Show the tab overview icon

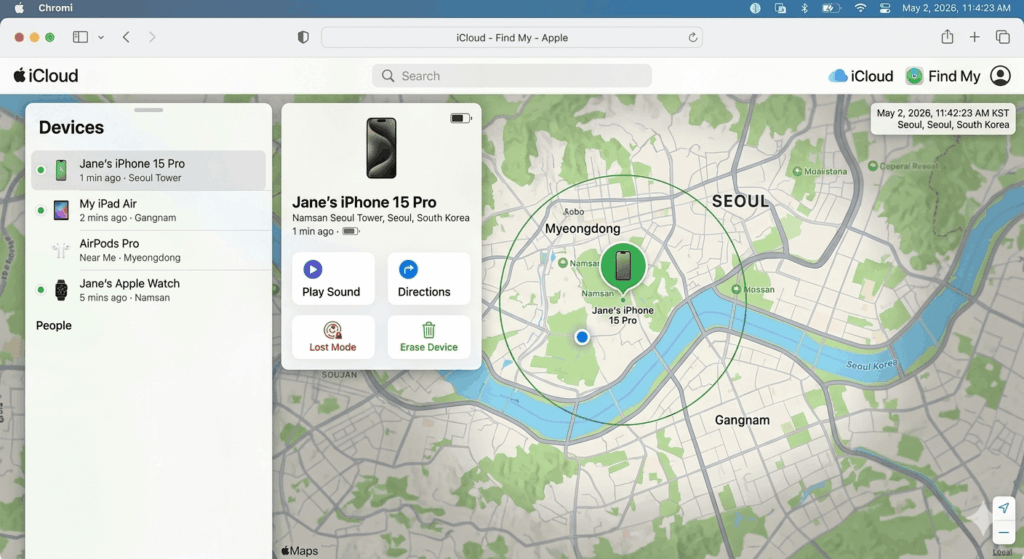point(1002,37)
